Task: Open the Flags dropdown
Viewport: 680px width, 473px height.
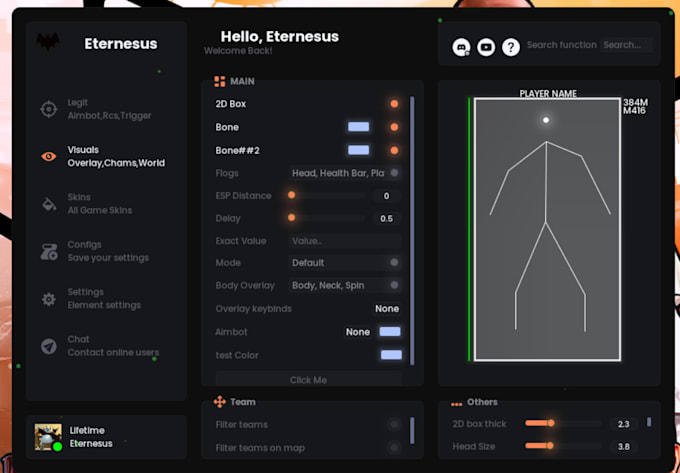Action: 345,173
